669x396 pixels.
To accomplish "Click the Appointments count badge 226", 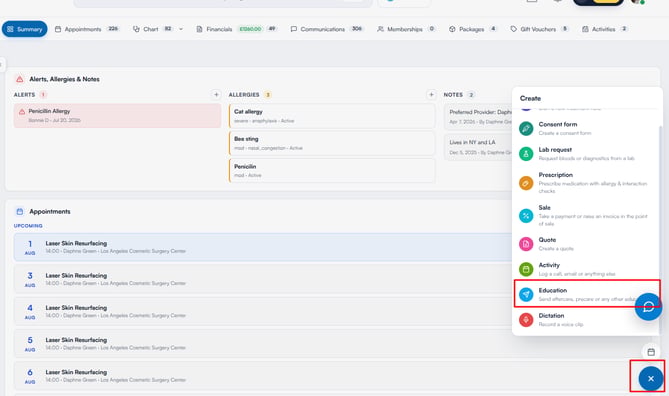I will (x=113, y=29).
